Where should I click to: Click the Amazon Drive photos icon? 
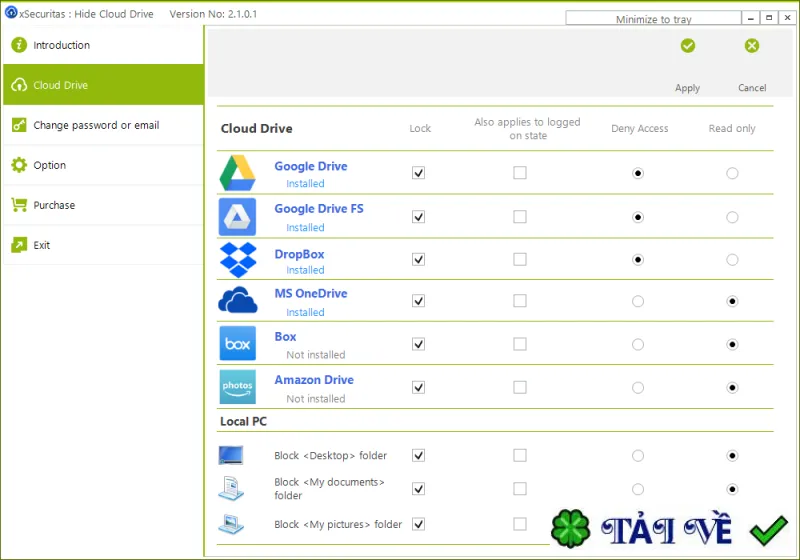[237, 387]
